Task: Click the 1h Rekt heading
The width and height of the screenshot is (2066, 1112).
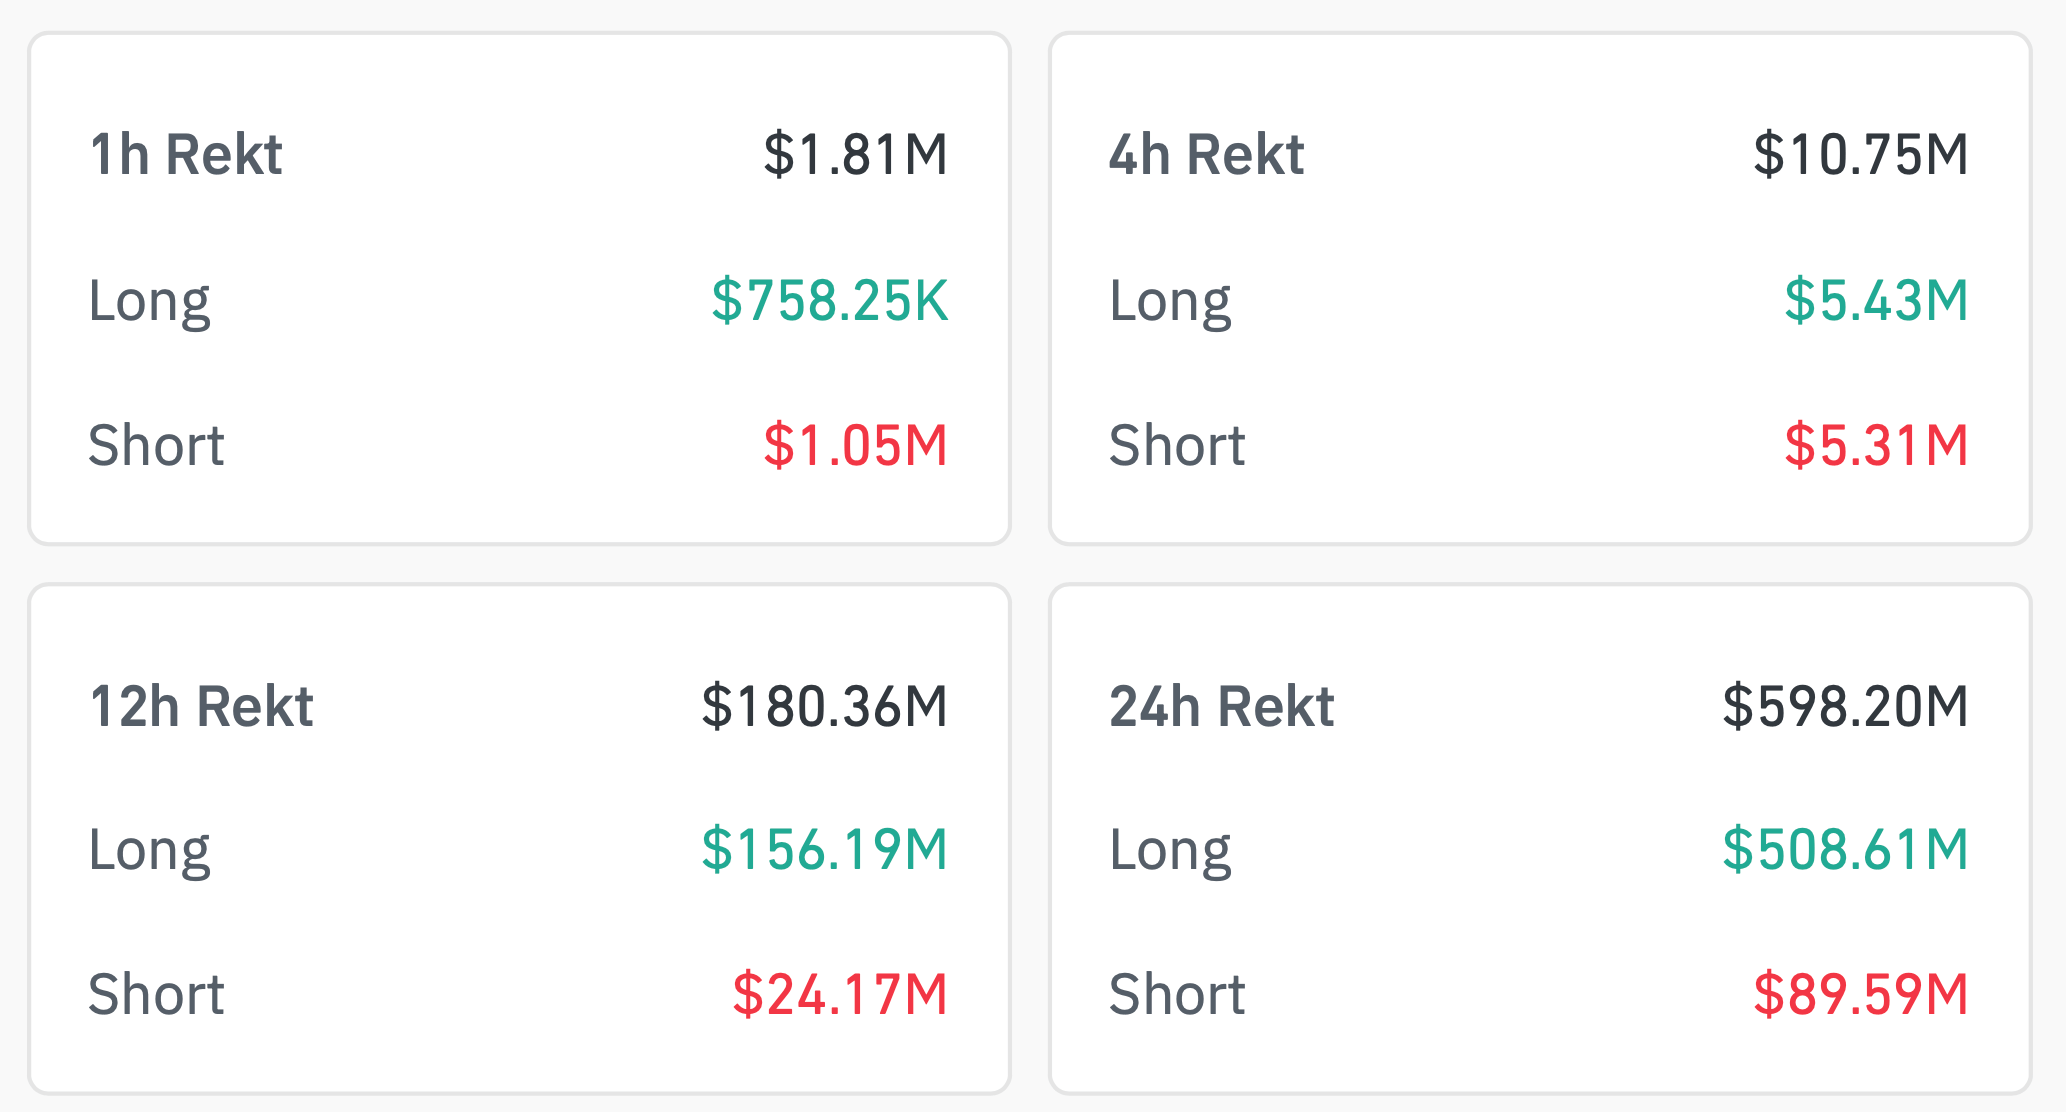Action: coord(186,155)
